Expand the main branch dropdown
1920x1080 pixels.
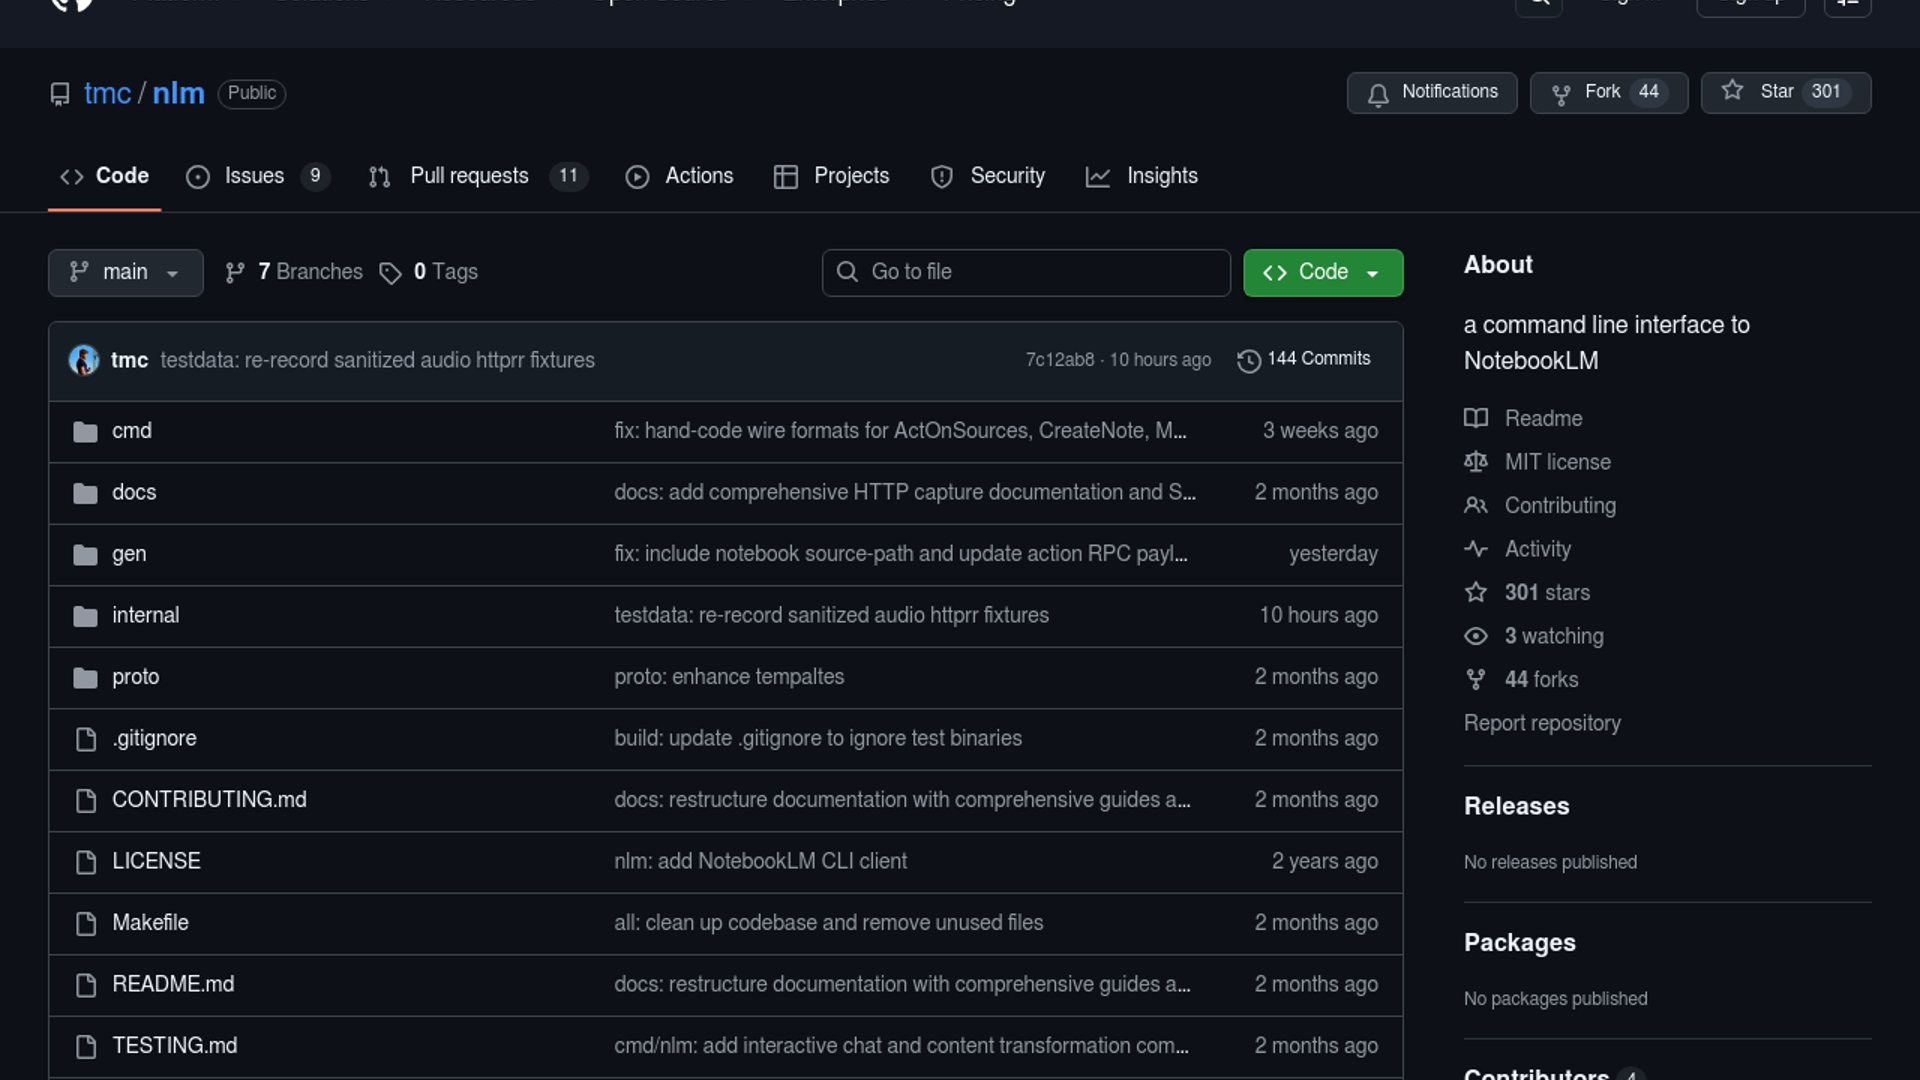pos(125,273)
